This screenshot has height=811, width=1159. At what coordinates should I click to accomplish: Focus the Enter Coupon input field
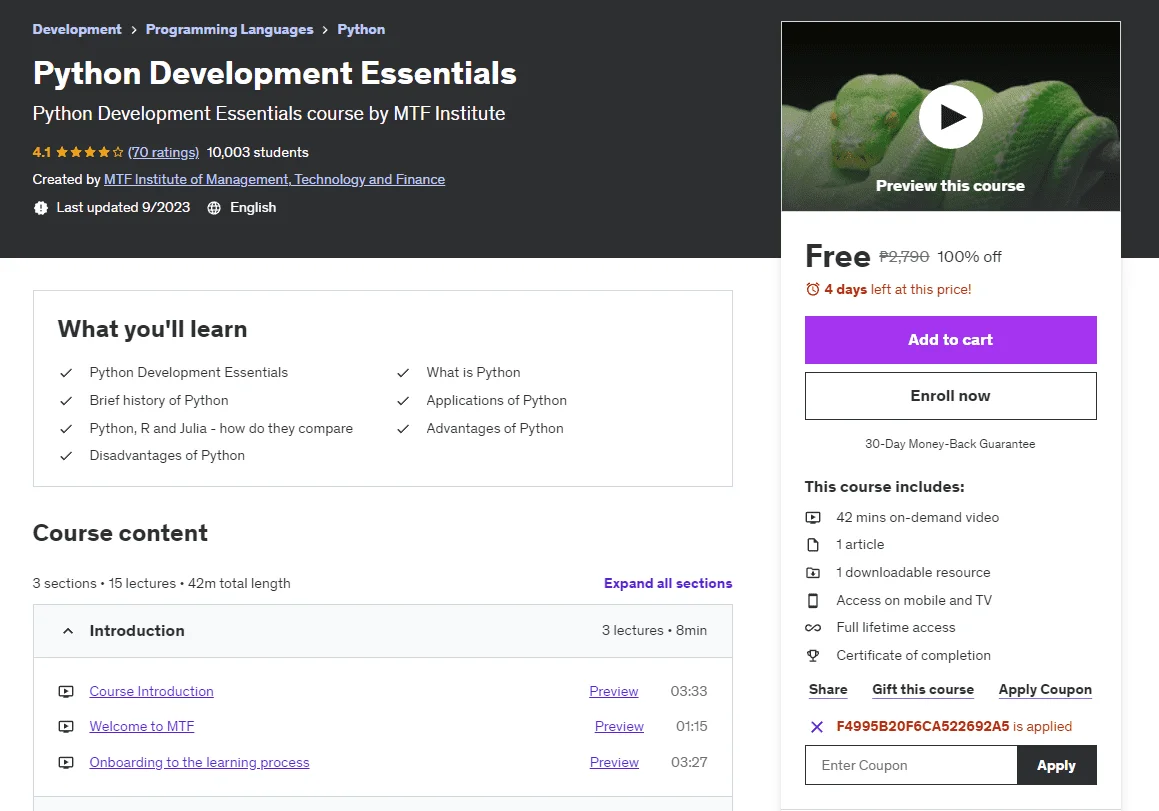coord(911,765)
